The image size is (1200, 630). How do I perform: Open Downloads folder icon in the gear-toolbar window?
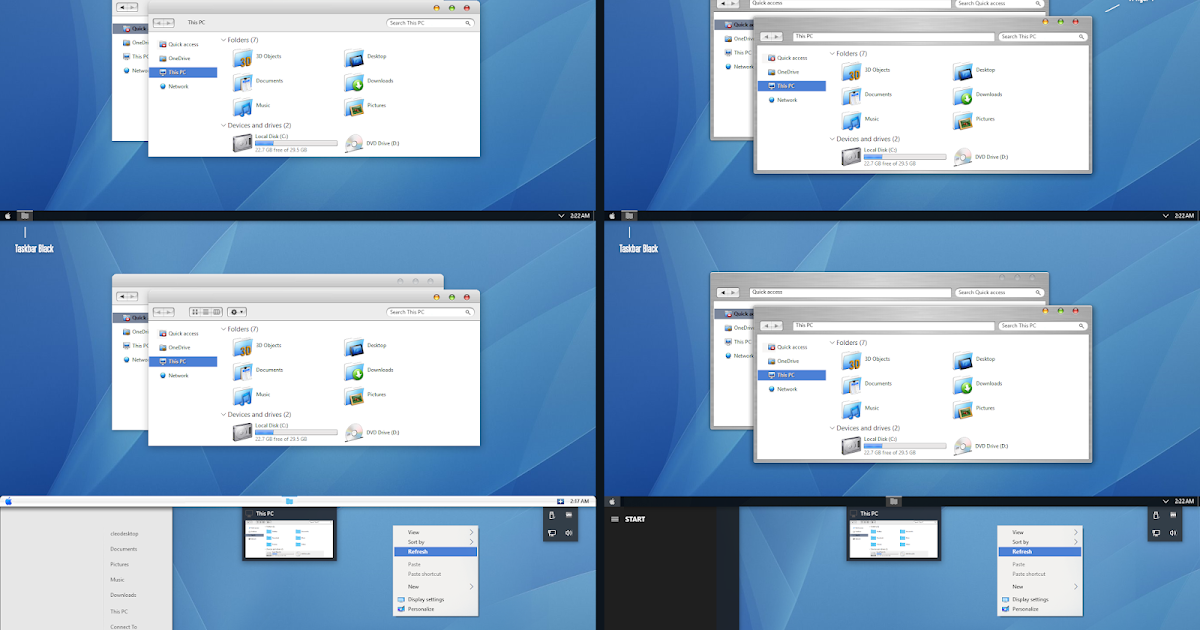[354, 371]
